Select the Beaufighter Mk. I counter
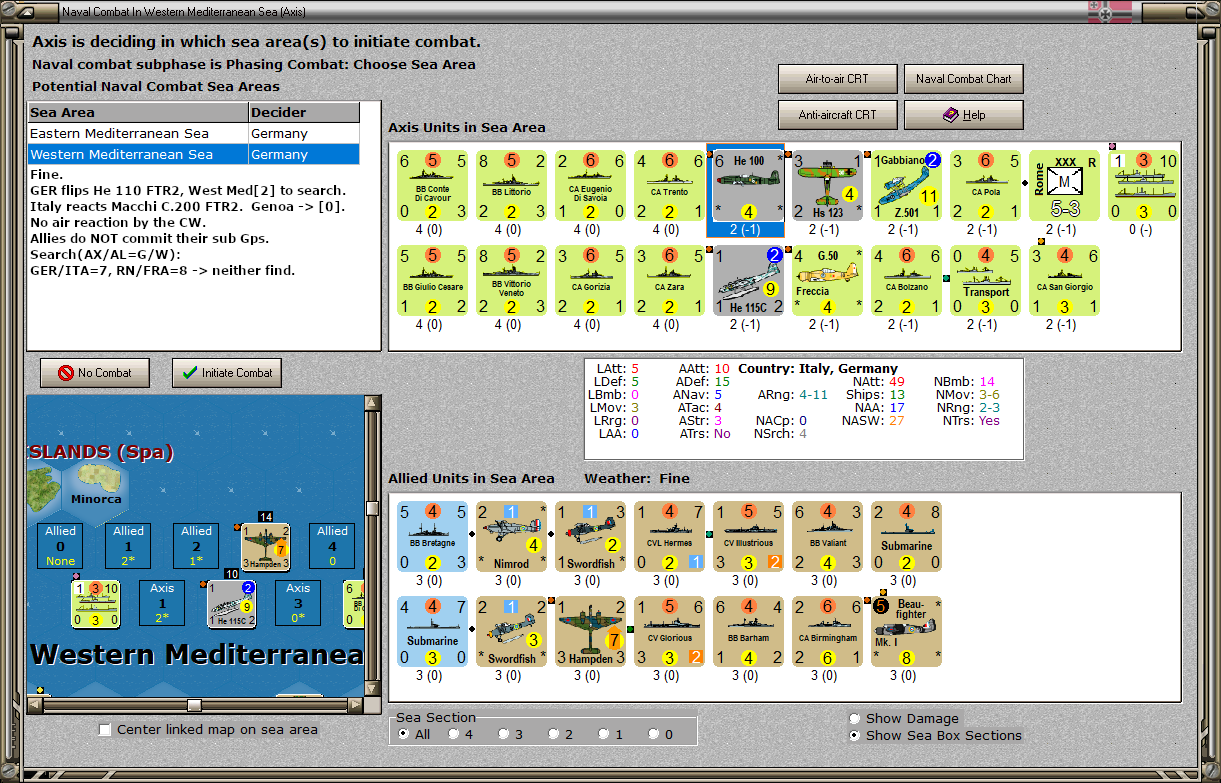 906,632
